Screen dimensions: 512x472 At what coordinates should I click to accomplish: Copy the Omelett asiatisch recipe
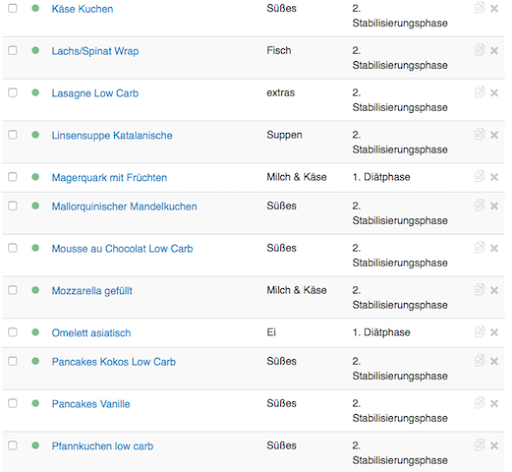tap(479, 332)
